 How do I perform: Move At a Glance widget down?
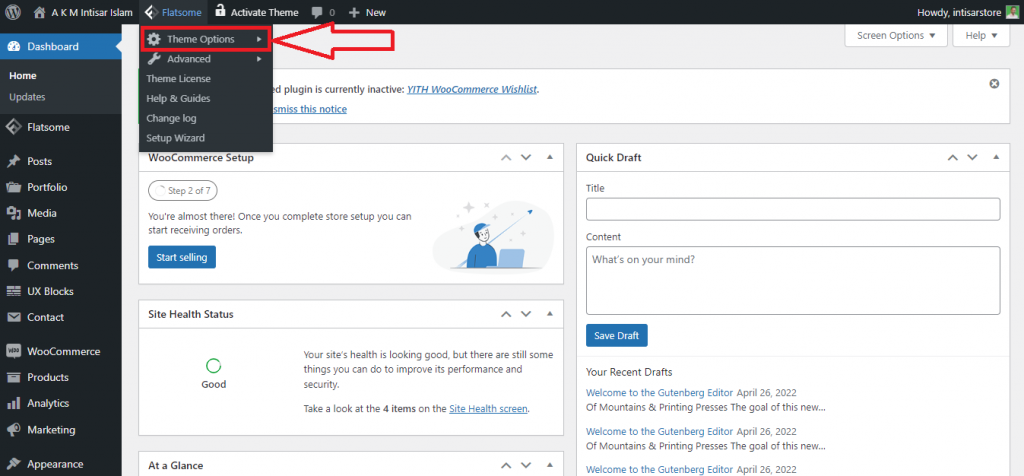tap(526, 466)
